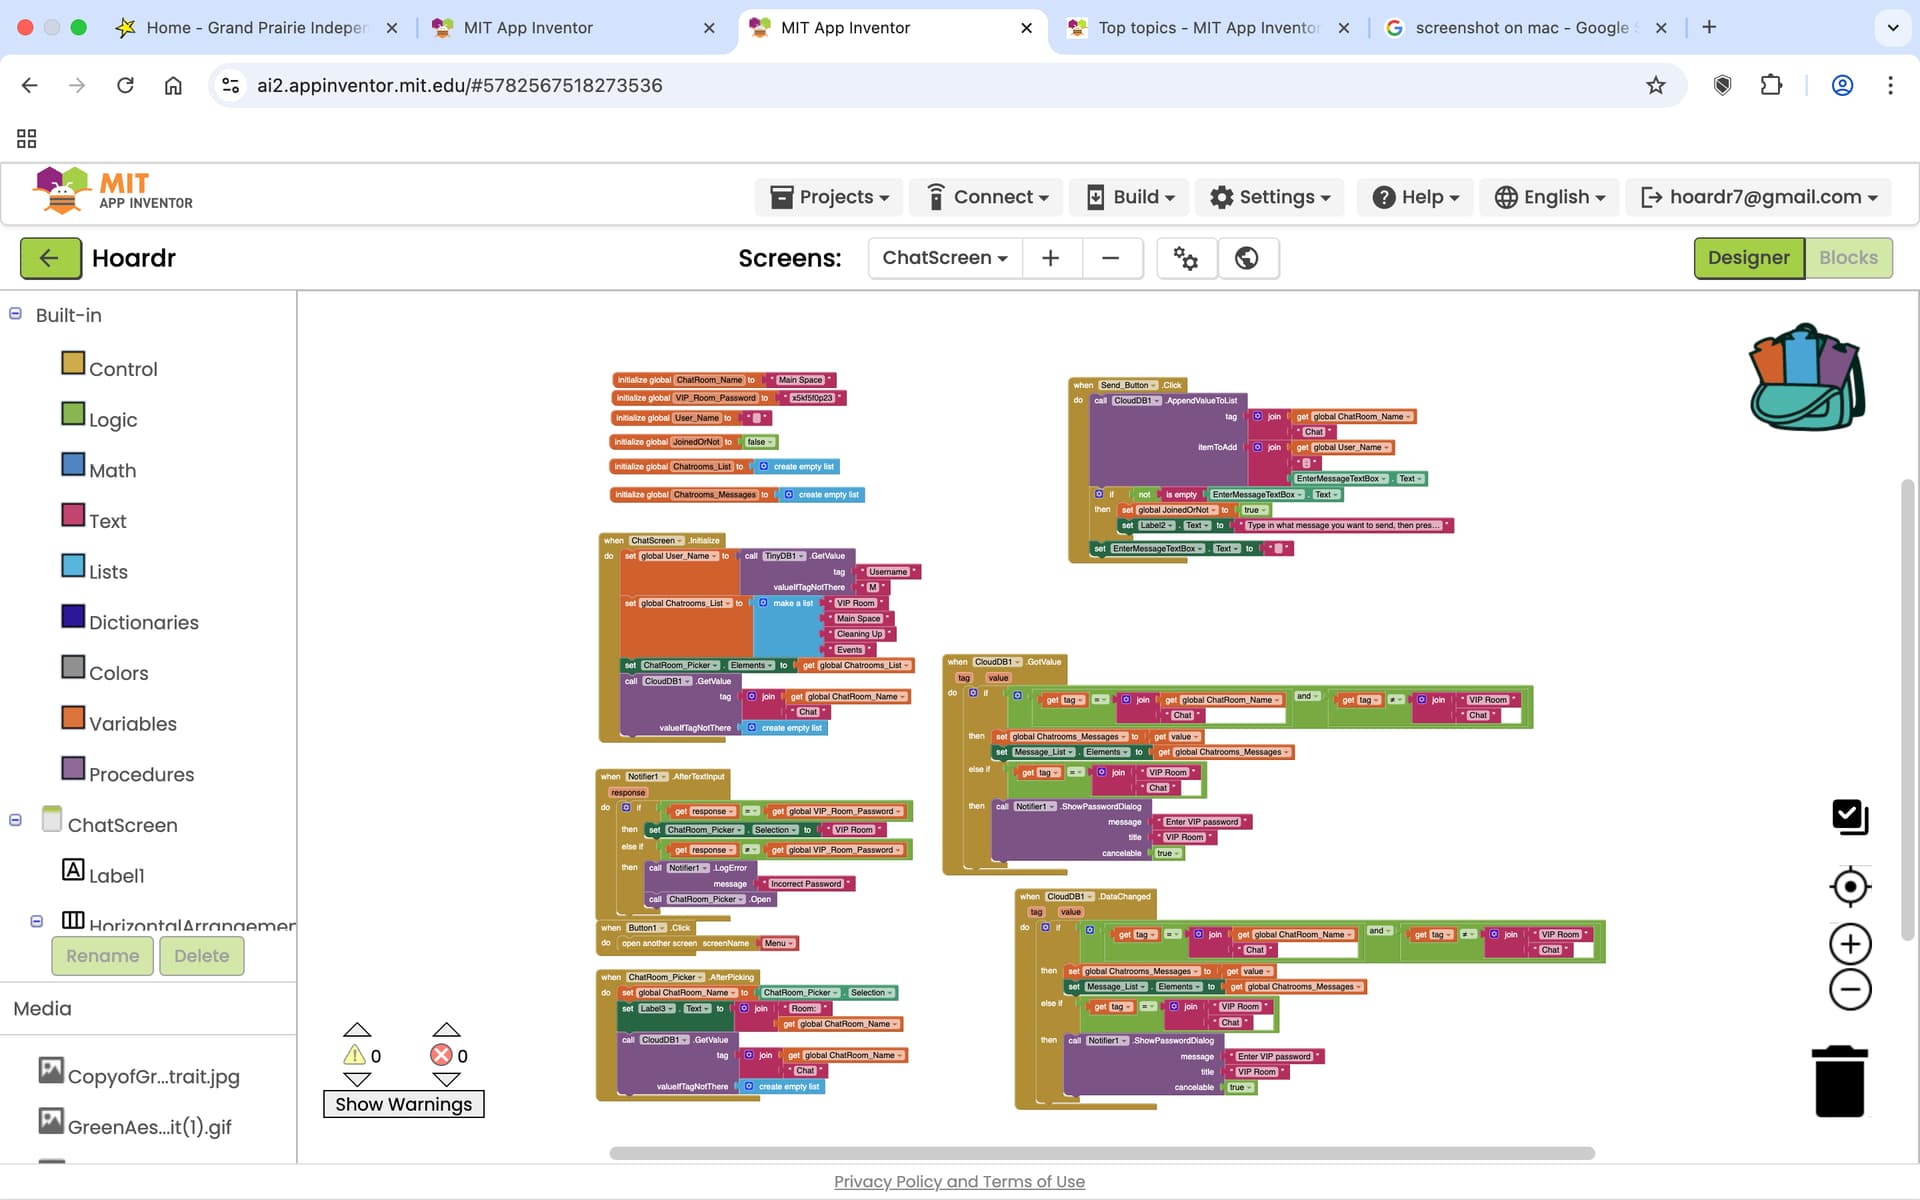This screenshot has height=1200, width=1920.
Task: Center the workspace with the target icon
Action: [x=1850, y=887]
